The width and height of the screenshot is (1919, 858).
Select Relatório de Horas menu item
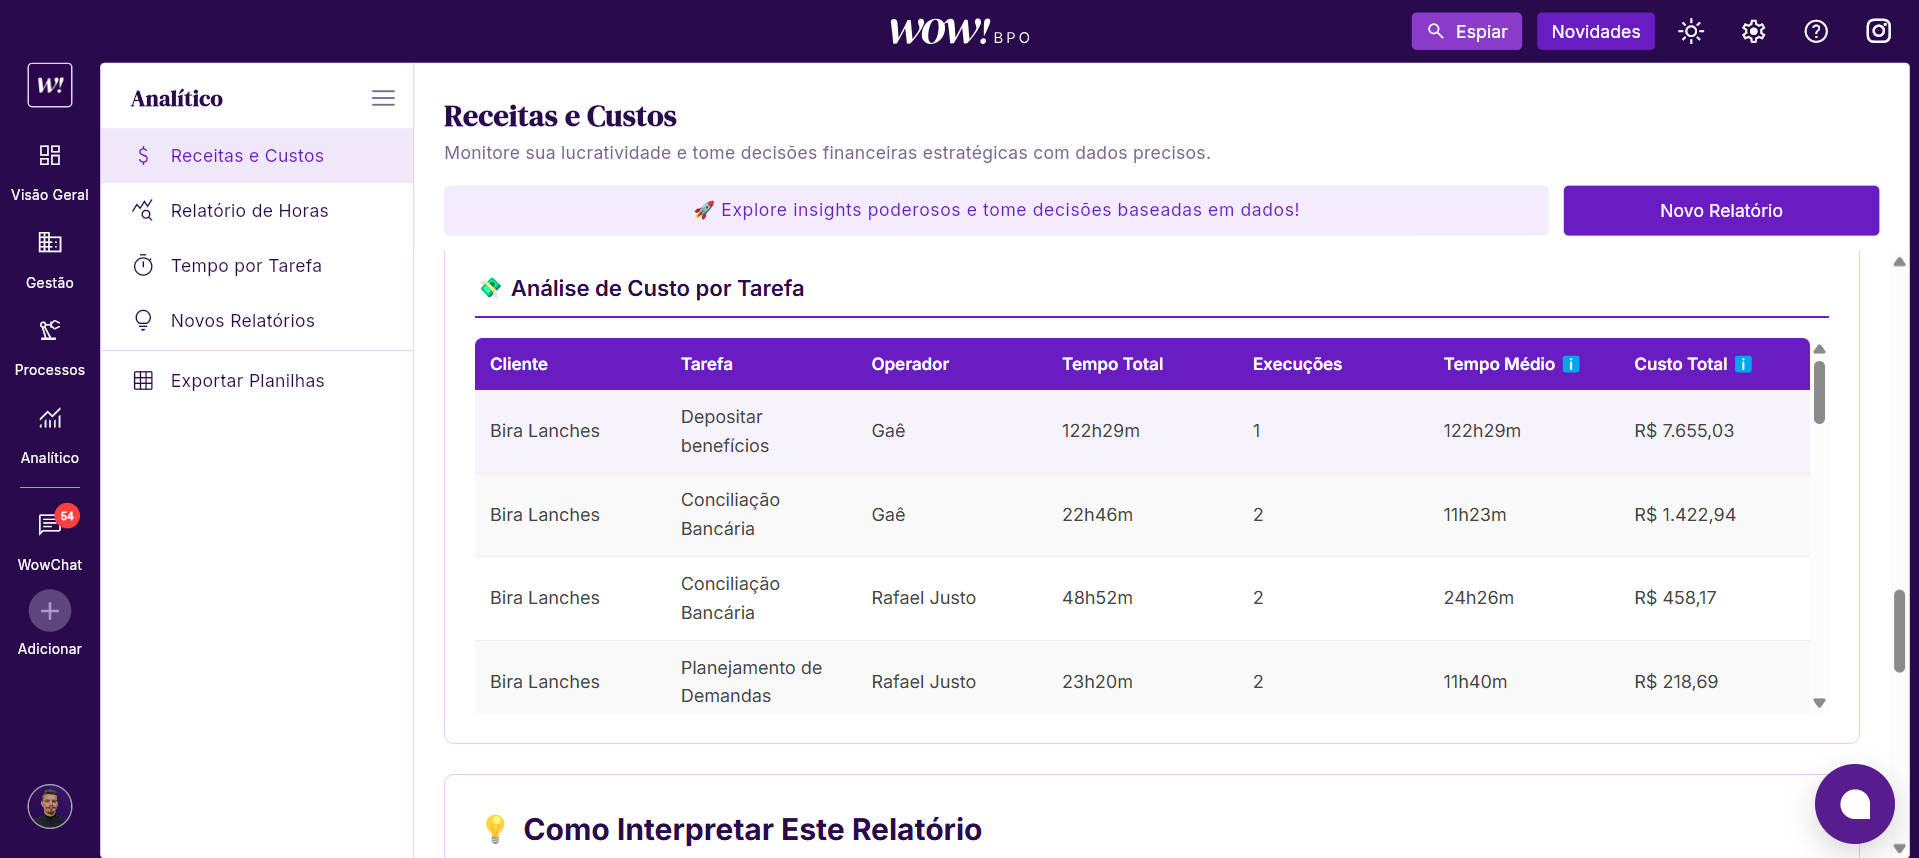coord(249,211)
